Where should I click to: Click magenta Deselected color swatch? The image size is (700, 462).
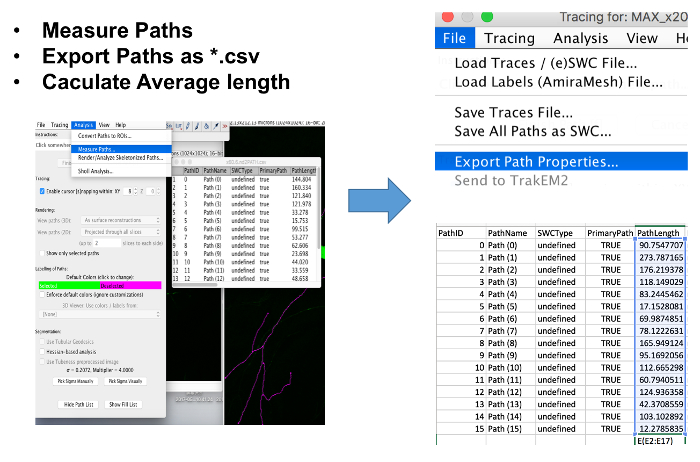tap(130, 286)
